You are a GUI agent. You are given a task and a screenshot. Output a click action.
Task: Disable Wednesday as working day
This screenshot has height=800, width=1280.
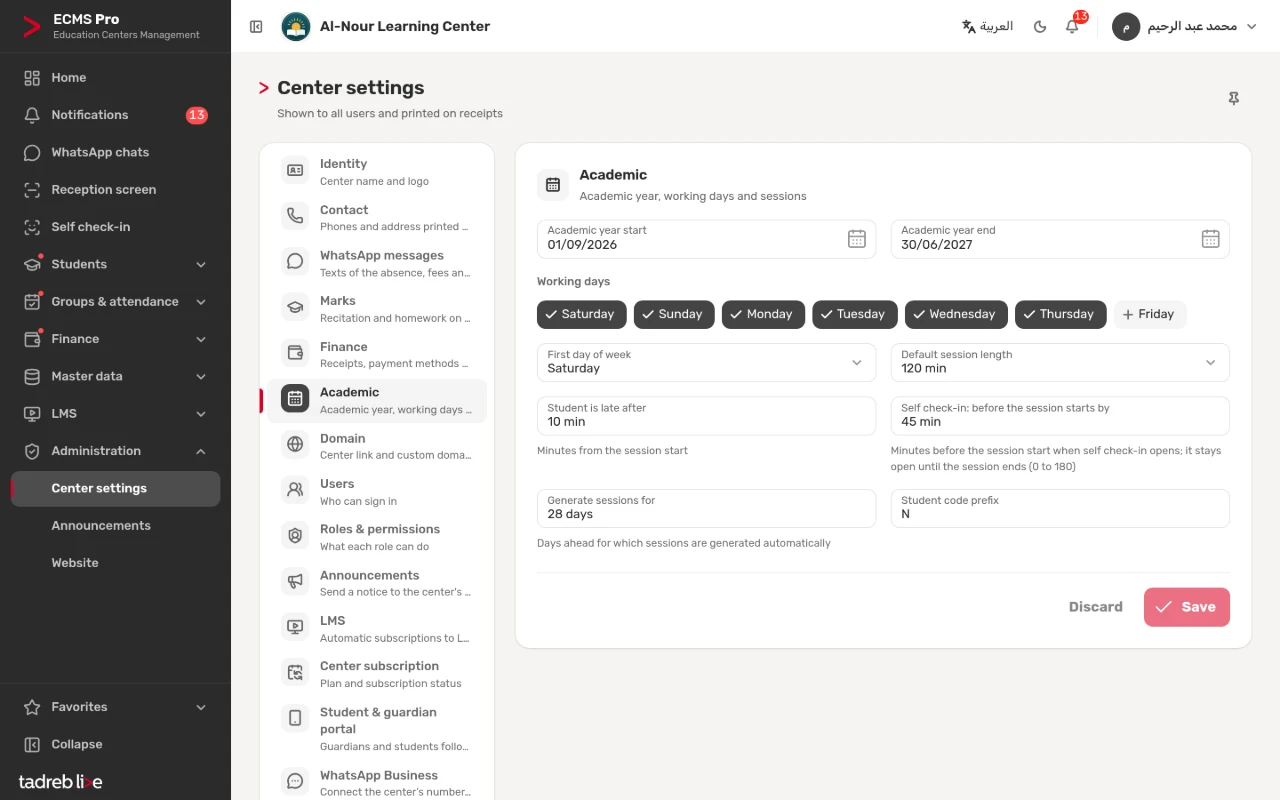coord(957,314)
